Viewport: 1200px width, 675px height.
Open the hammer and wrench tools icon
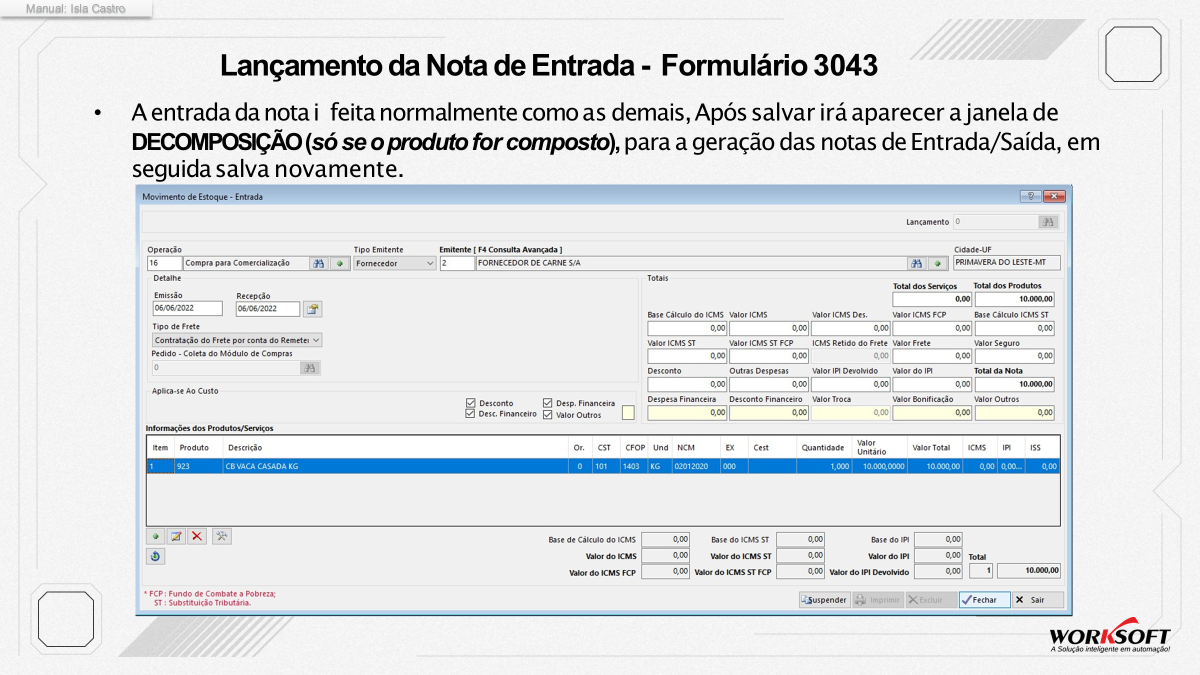click(x=222, y=536)
